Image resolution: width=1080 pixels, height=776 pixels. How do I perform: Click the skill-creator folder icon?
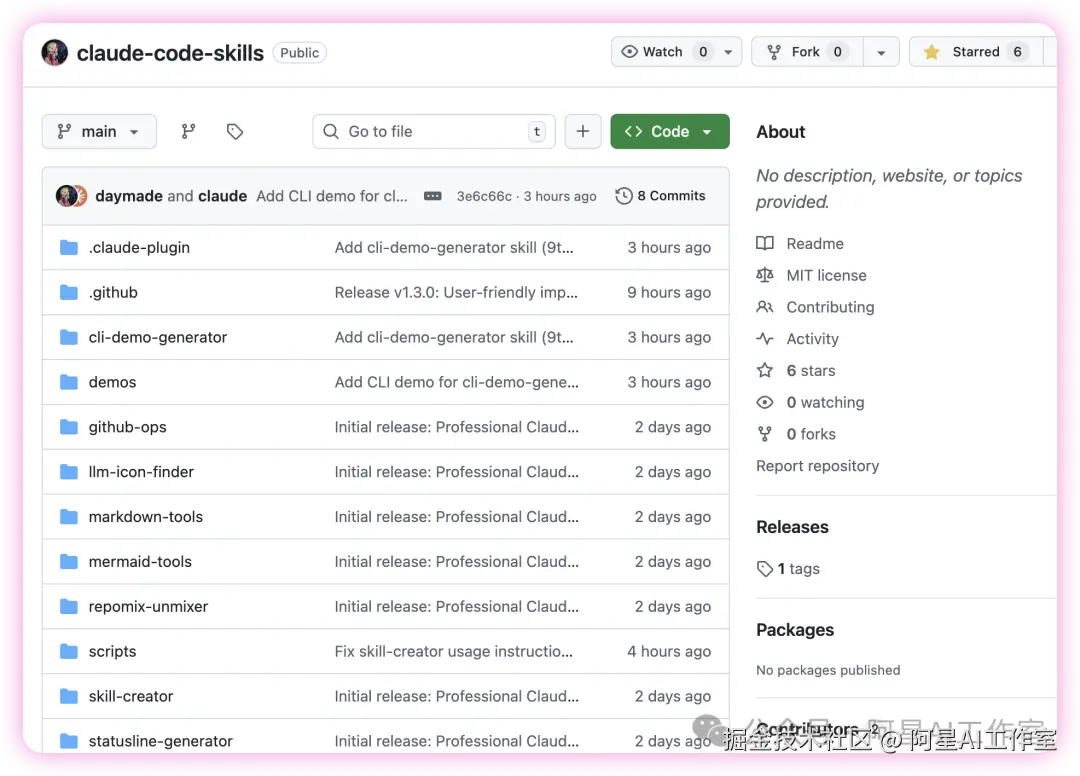69,696
